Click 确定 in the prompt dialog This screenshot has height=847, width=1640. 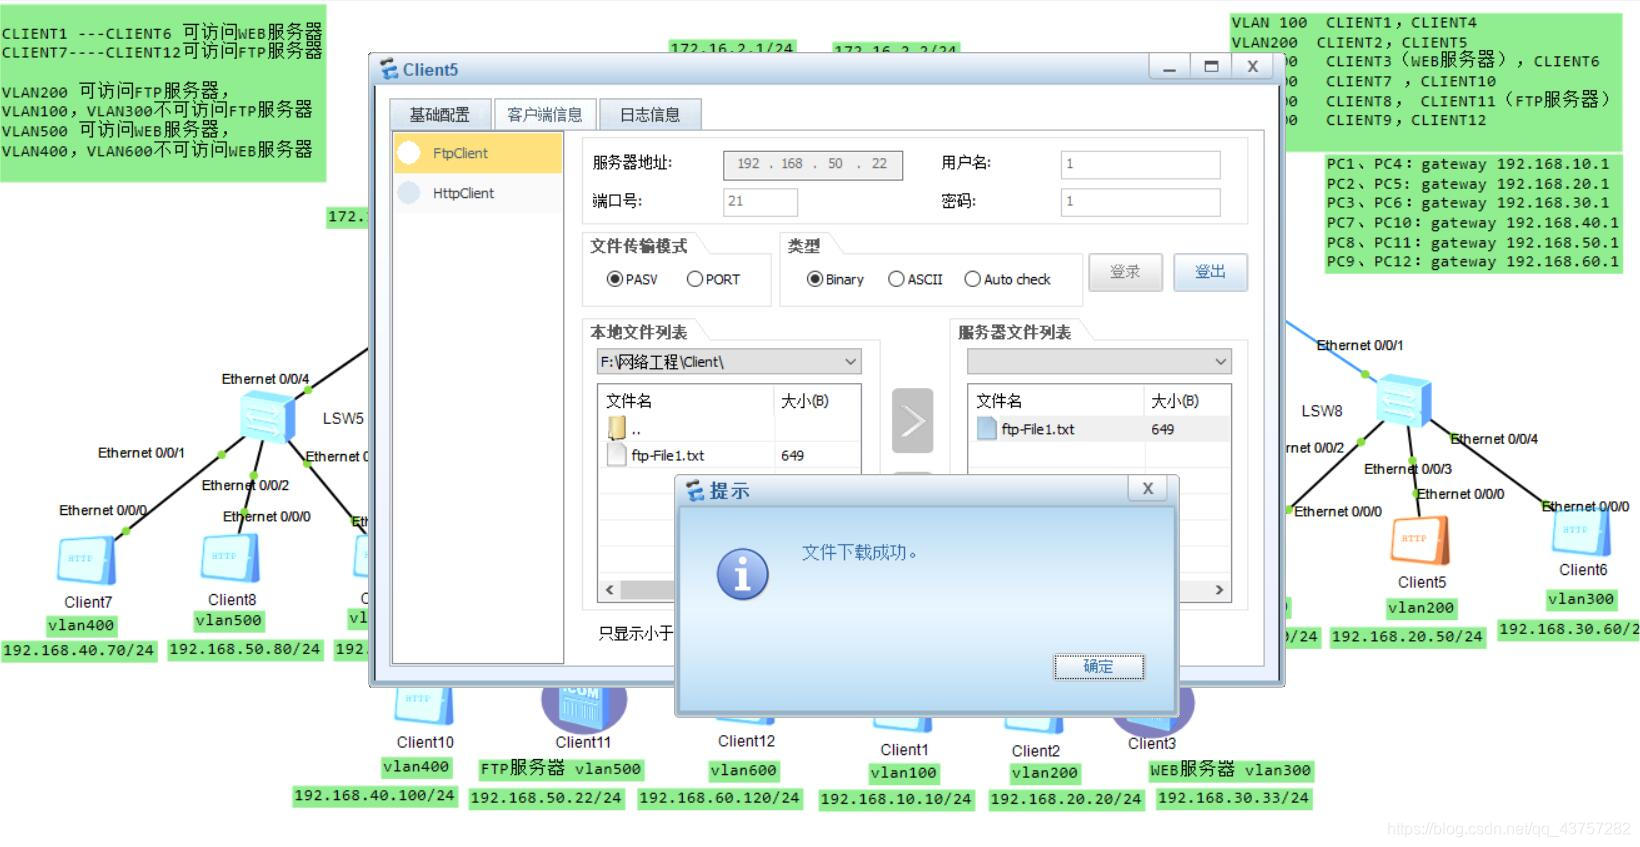[x=1098, y=666]
